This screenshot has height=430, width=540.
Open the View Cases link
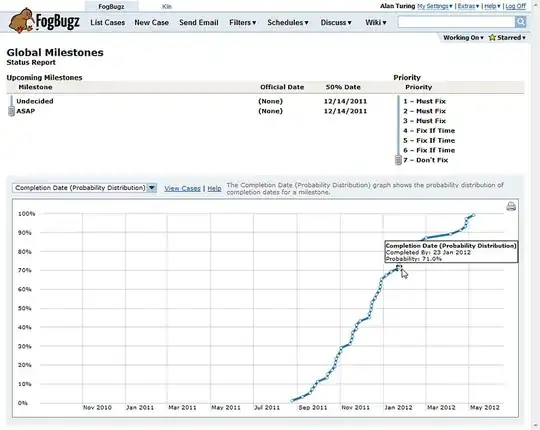(182, 189)
